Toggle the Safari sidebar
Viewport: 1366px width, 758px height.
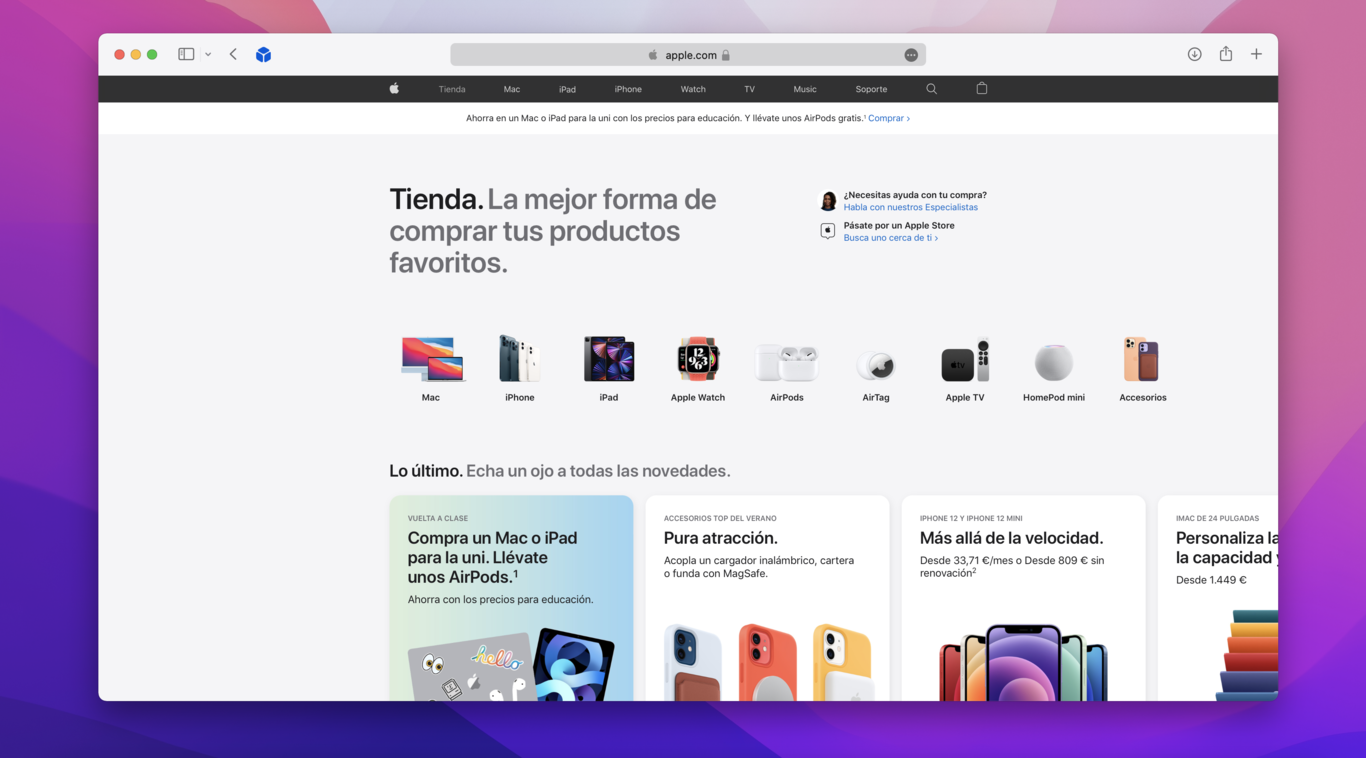pos(186,55)
